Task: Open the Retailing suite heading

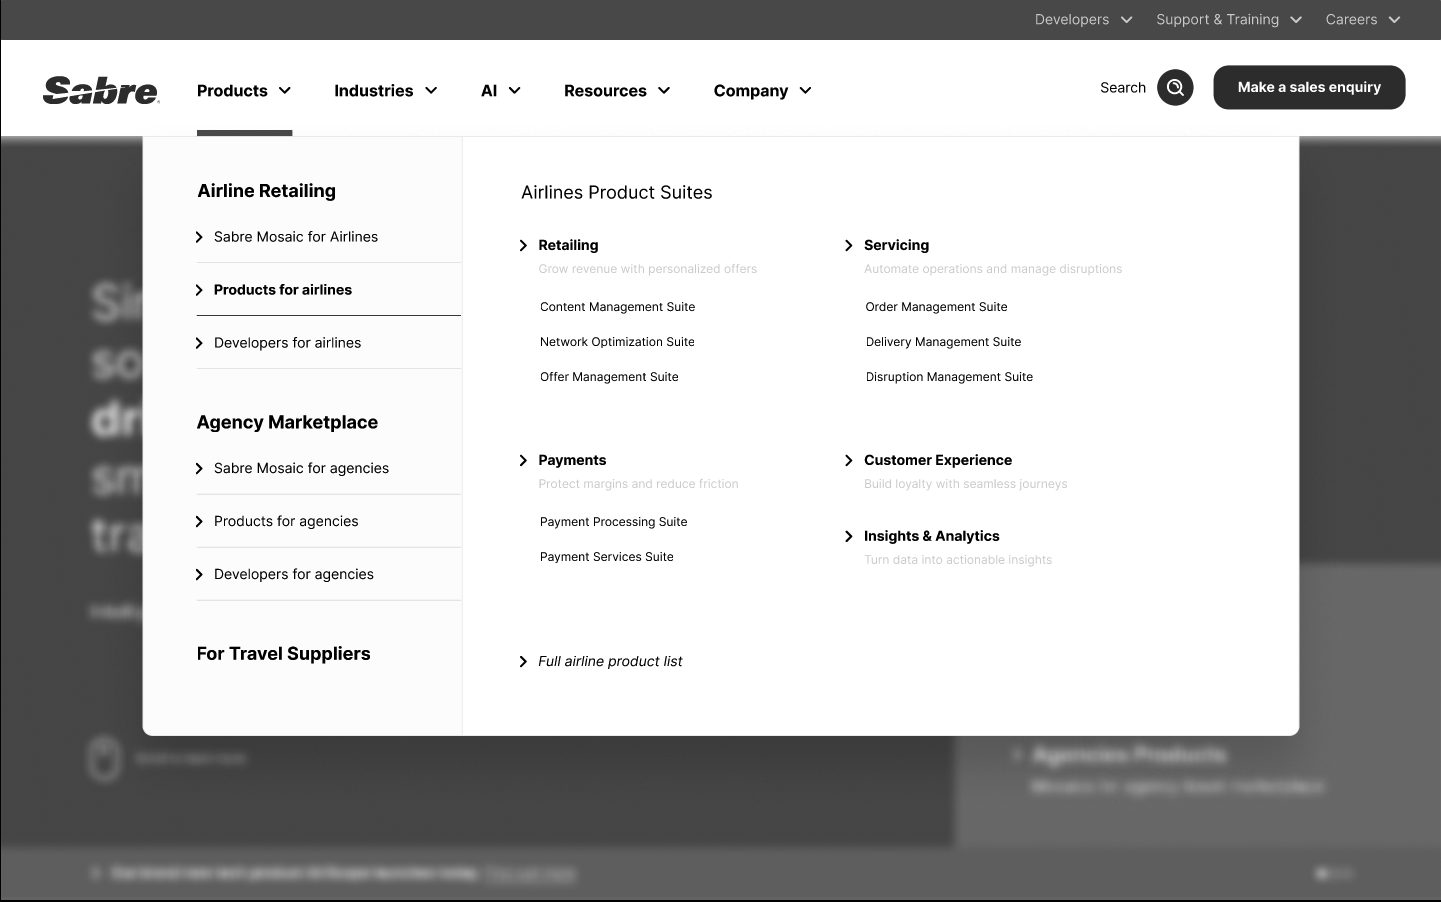Action: pyautogui.click(x=568, y=245)
